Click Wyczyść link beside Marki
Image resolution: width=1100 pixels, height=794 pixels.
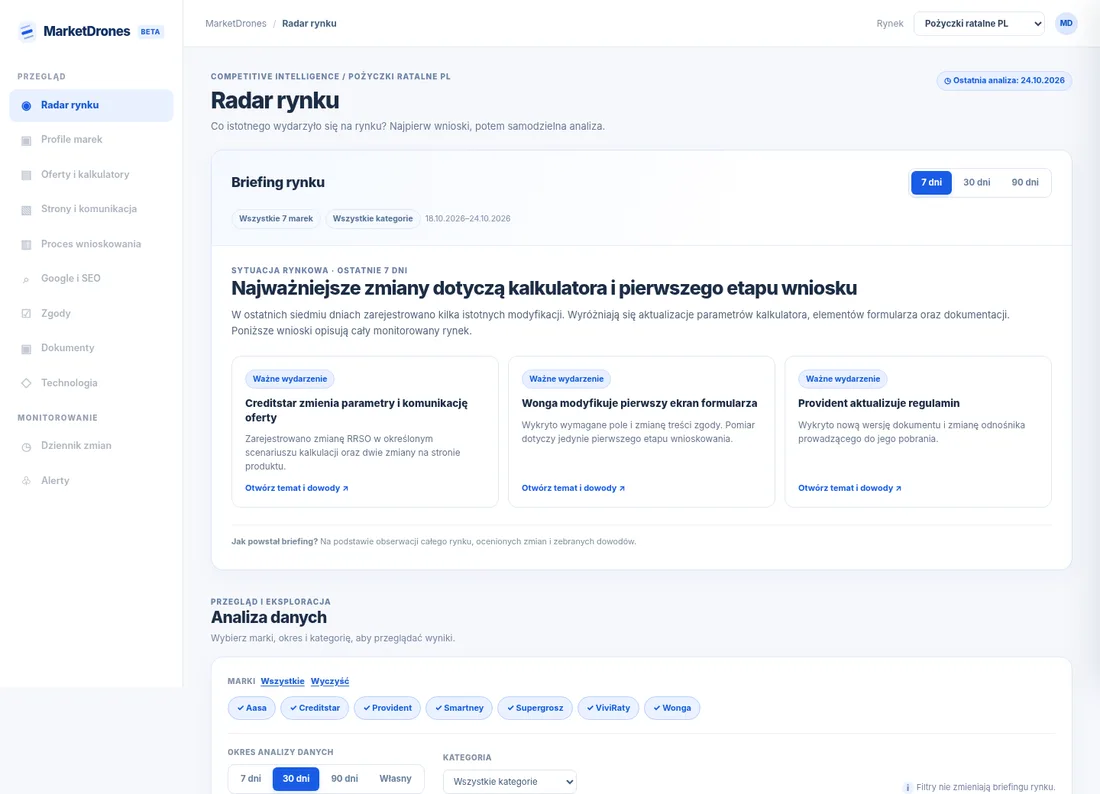[x=330, y=681]
